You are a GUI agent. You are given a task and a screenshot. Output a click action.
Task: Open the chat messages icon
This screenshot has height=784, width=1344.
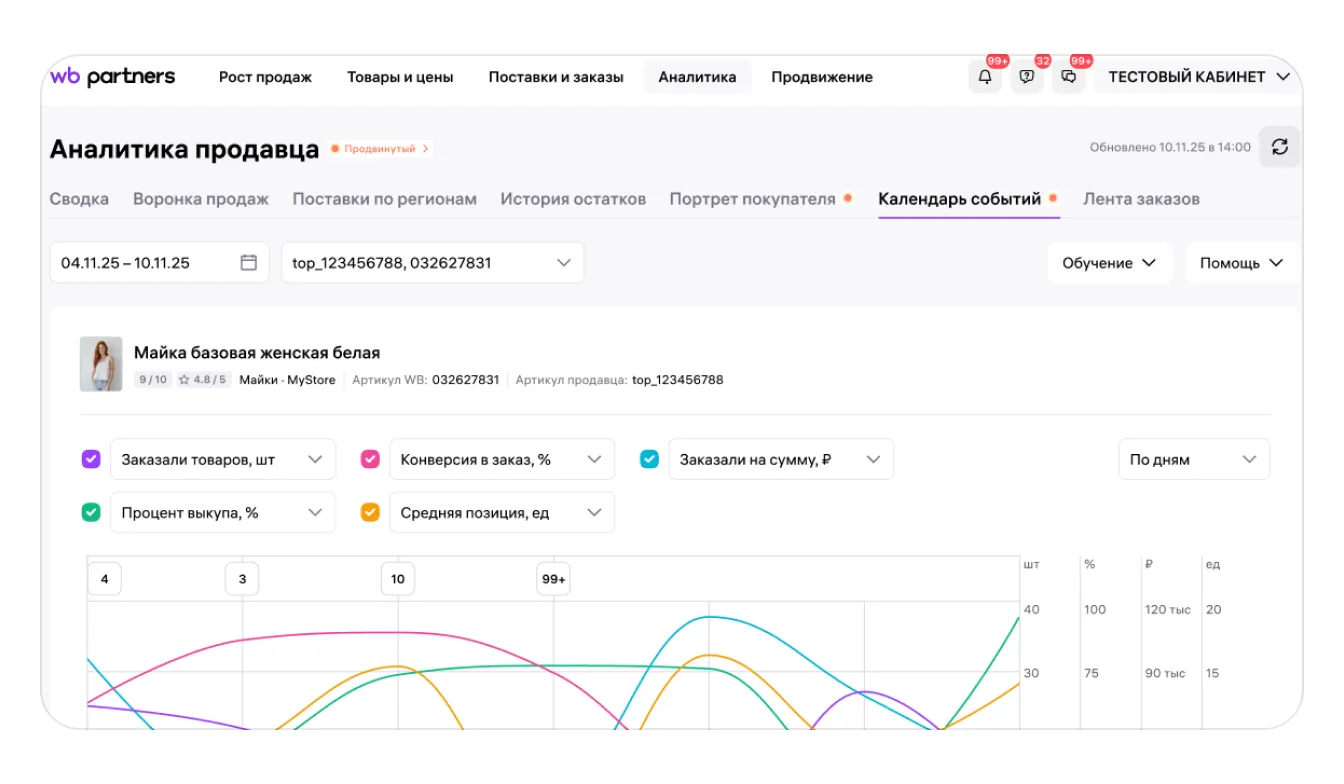pyautogui.click(x=1068, y=77)
